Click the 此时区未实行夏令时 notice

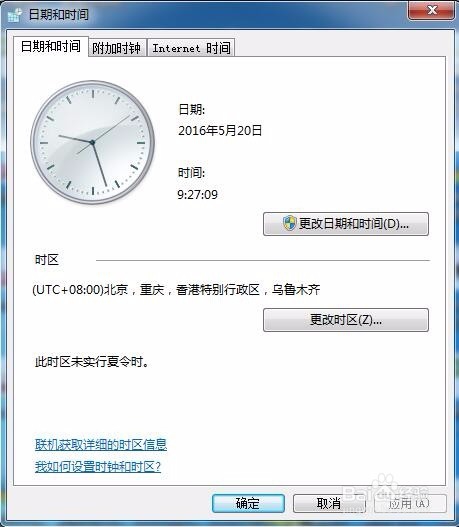[x=92, y=362]
